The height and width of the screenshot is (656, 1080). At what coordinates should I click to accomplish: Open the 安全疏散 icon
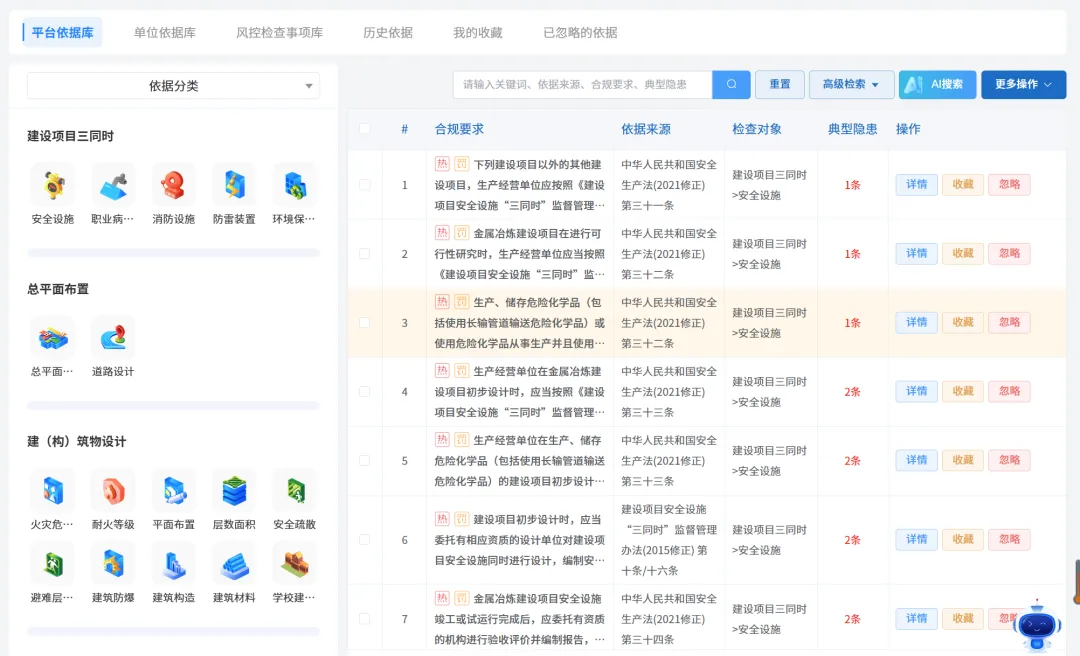tap(295, 491)
